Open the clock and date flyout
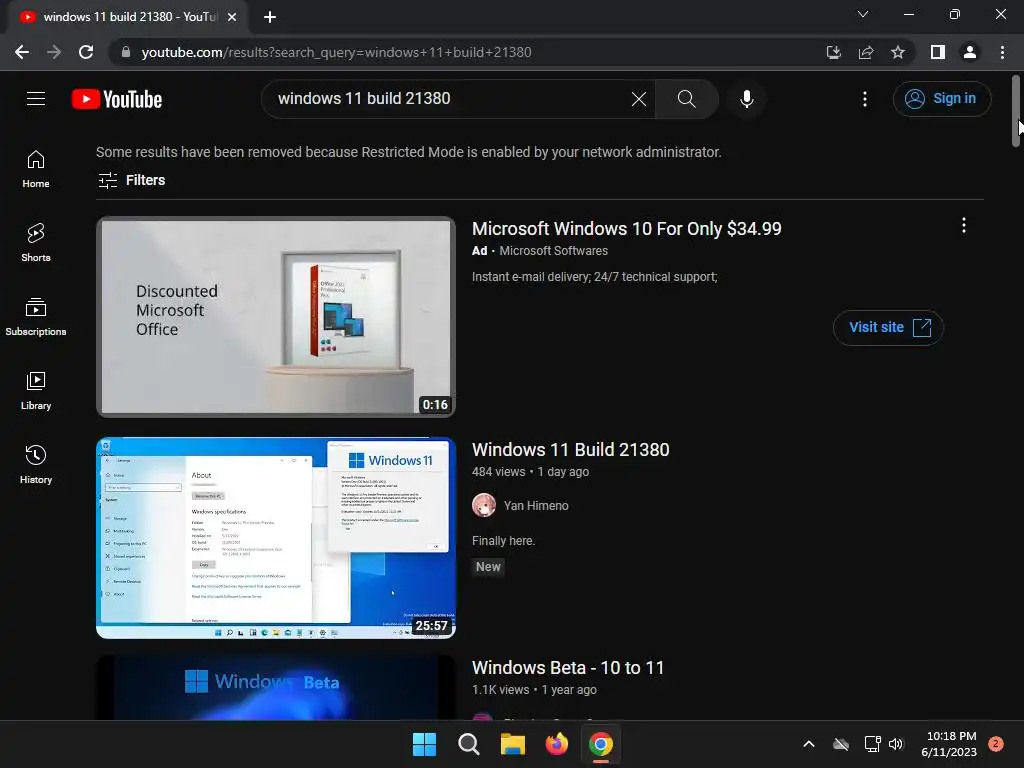Screen dimensions: 1024x768 coord(949,744)
